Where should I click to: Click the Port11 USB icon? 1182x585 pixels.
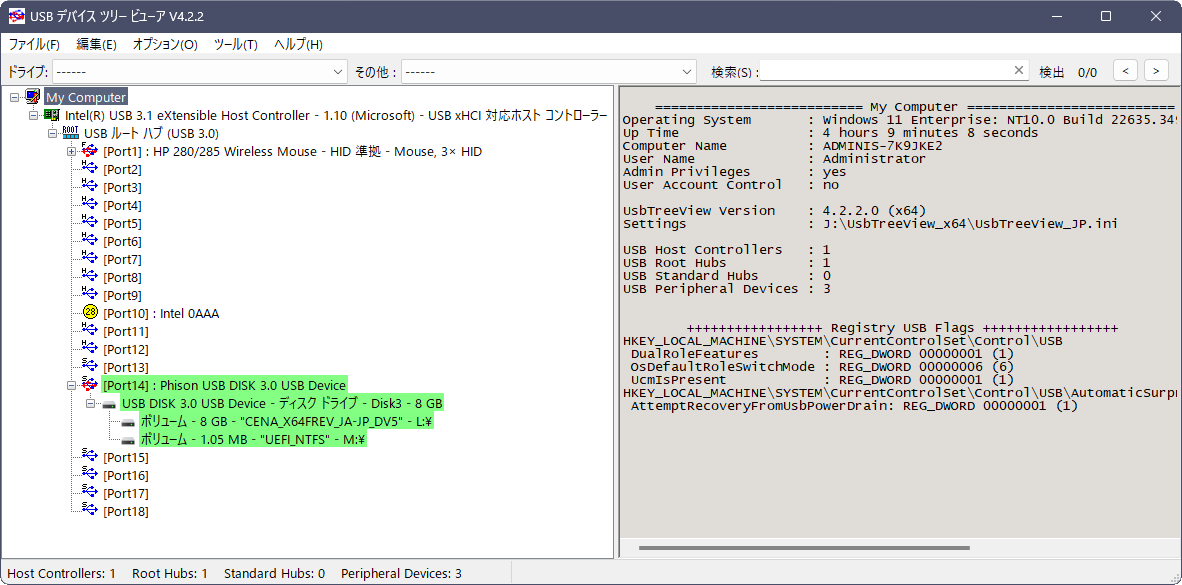click(x=90, y=331)
